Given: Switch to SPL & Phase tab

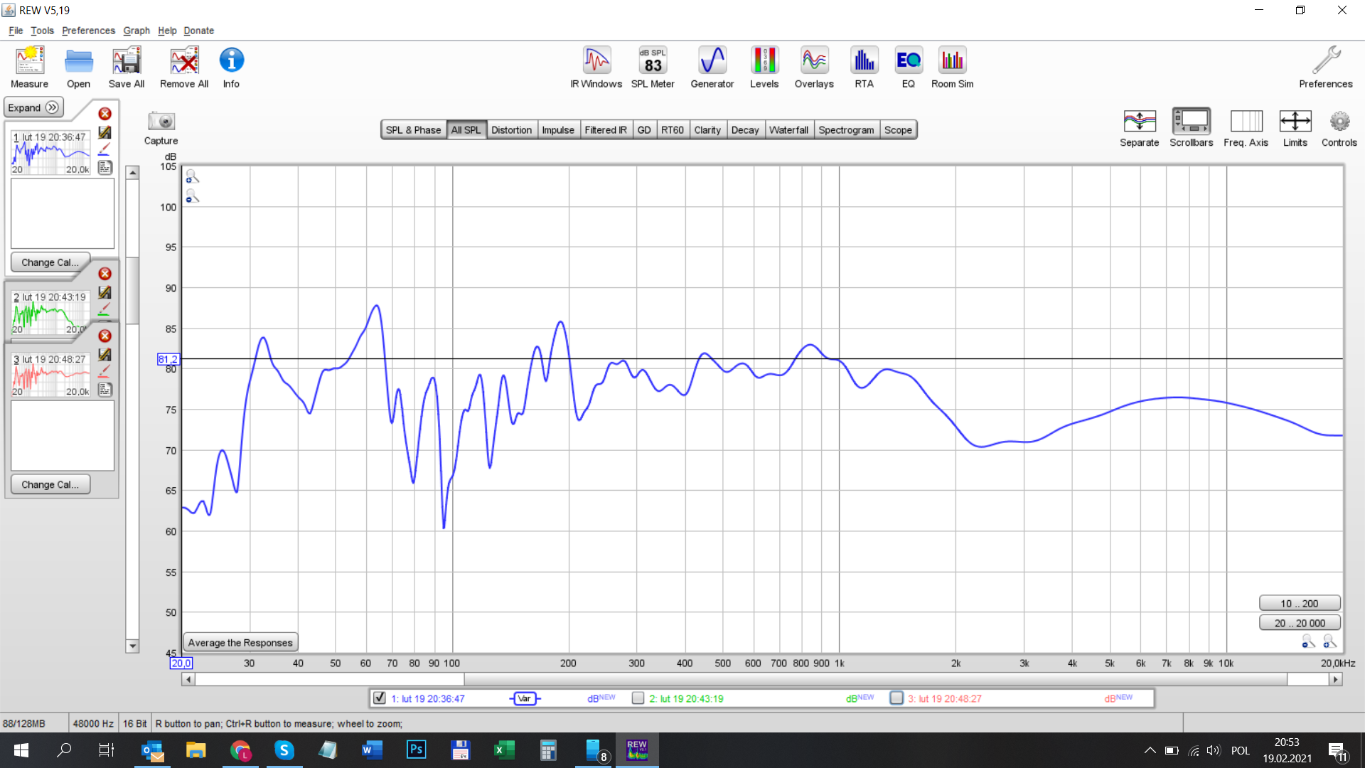Looking at the screenshot, I should (x=413, y=130).
